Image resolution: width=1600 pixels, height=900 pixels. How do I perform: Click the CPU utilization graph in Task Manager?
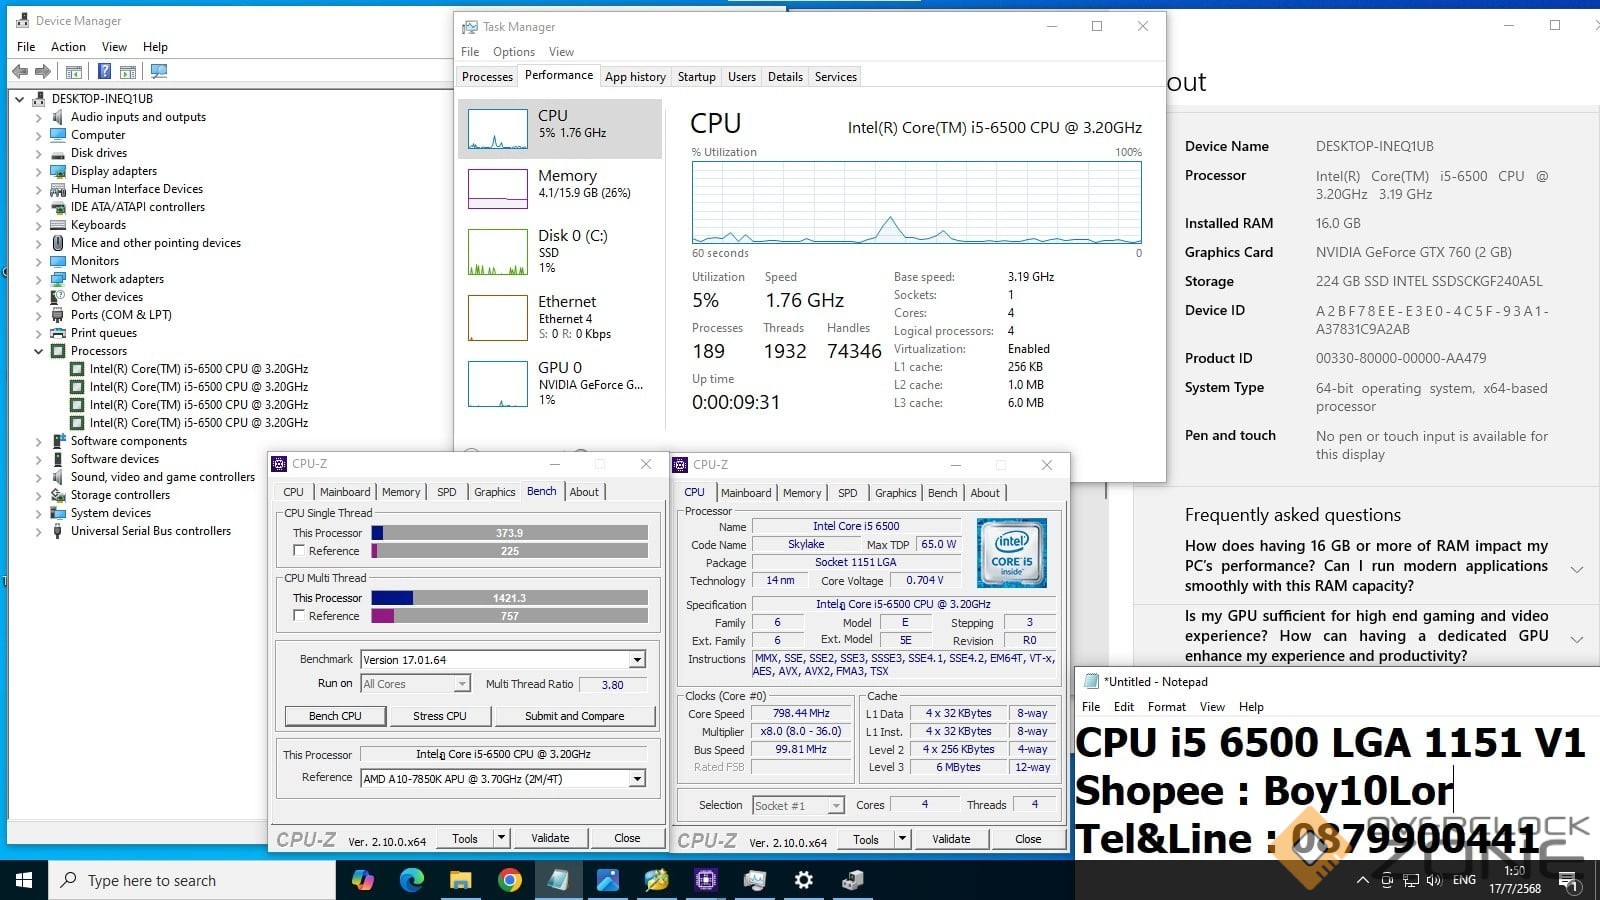click(x=917, y=203)
